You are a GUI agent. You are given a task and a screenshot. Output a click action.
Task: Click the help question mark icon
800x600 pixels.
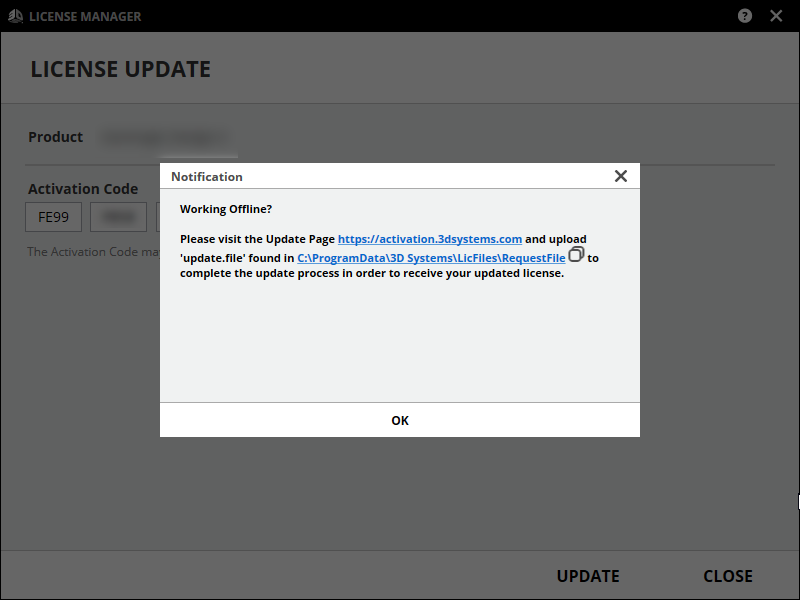(x=745, y=16)
